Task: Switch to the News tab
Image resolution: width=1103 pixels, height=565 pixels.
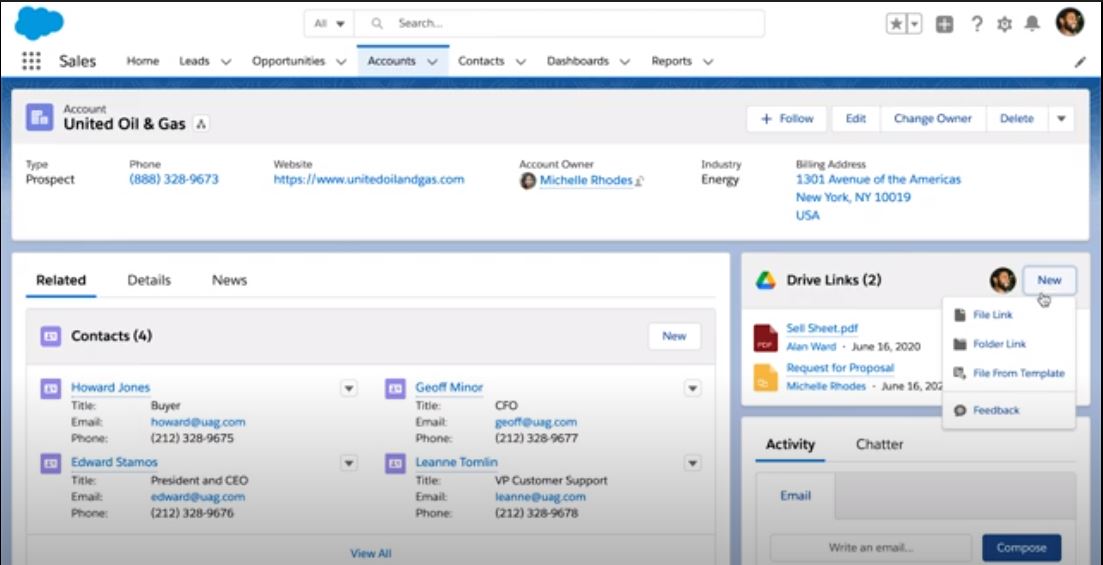Action: (x=229, y=280)
